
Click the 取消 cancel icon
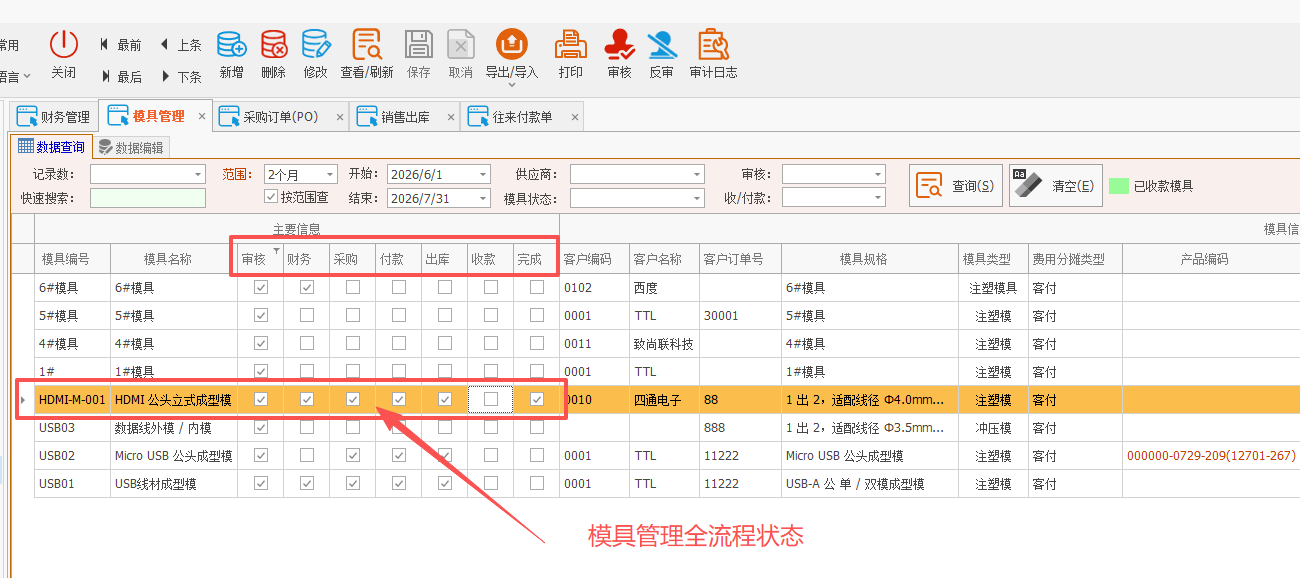[460, 44]
